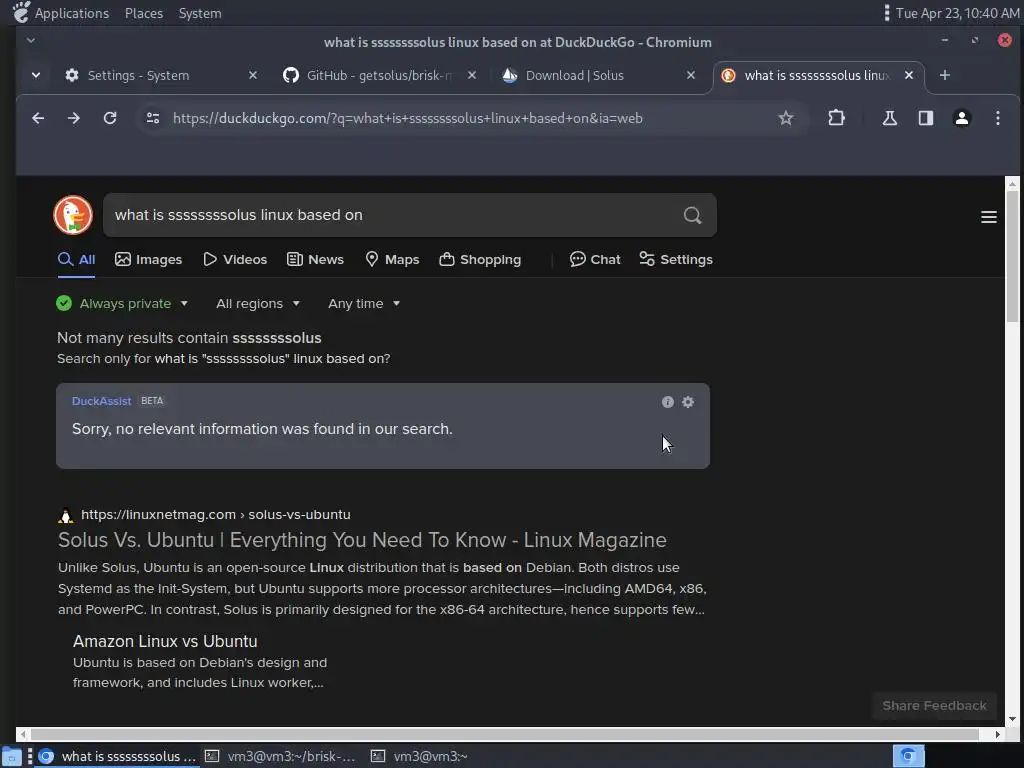Open Solus Vs. Ubuntu result title
This screenshot has width=1024, height=768.
pos(362,541)
